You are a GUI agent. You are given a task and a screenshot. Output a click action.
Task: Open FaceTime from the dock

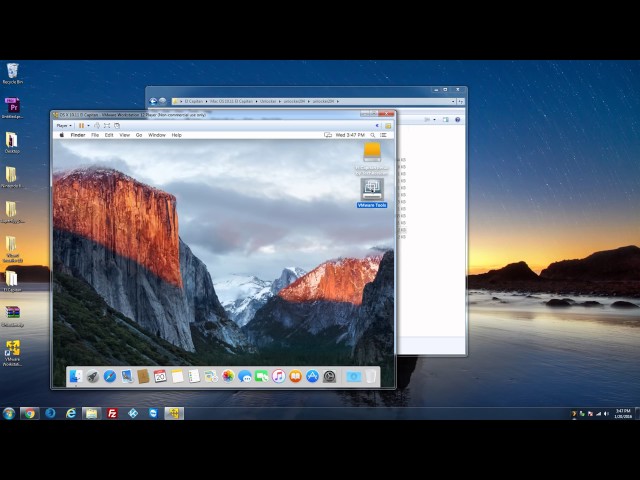262,376
